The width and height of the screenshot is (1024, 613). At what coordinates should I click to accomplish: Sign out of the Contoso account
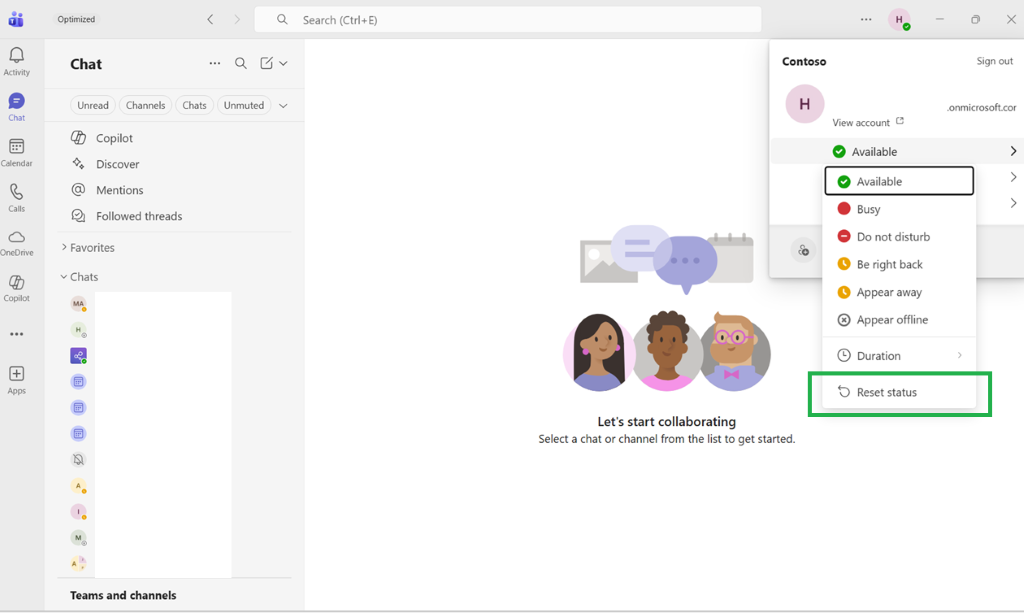pyautogui.click(x=994, y=61)
